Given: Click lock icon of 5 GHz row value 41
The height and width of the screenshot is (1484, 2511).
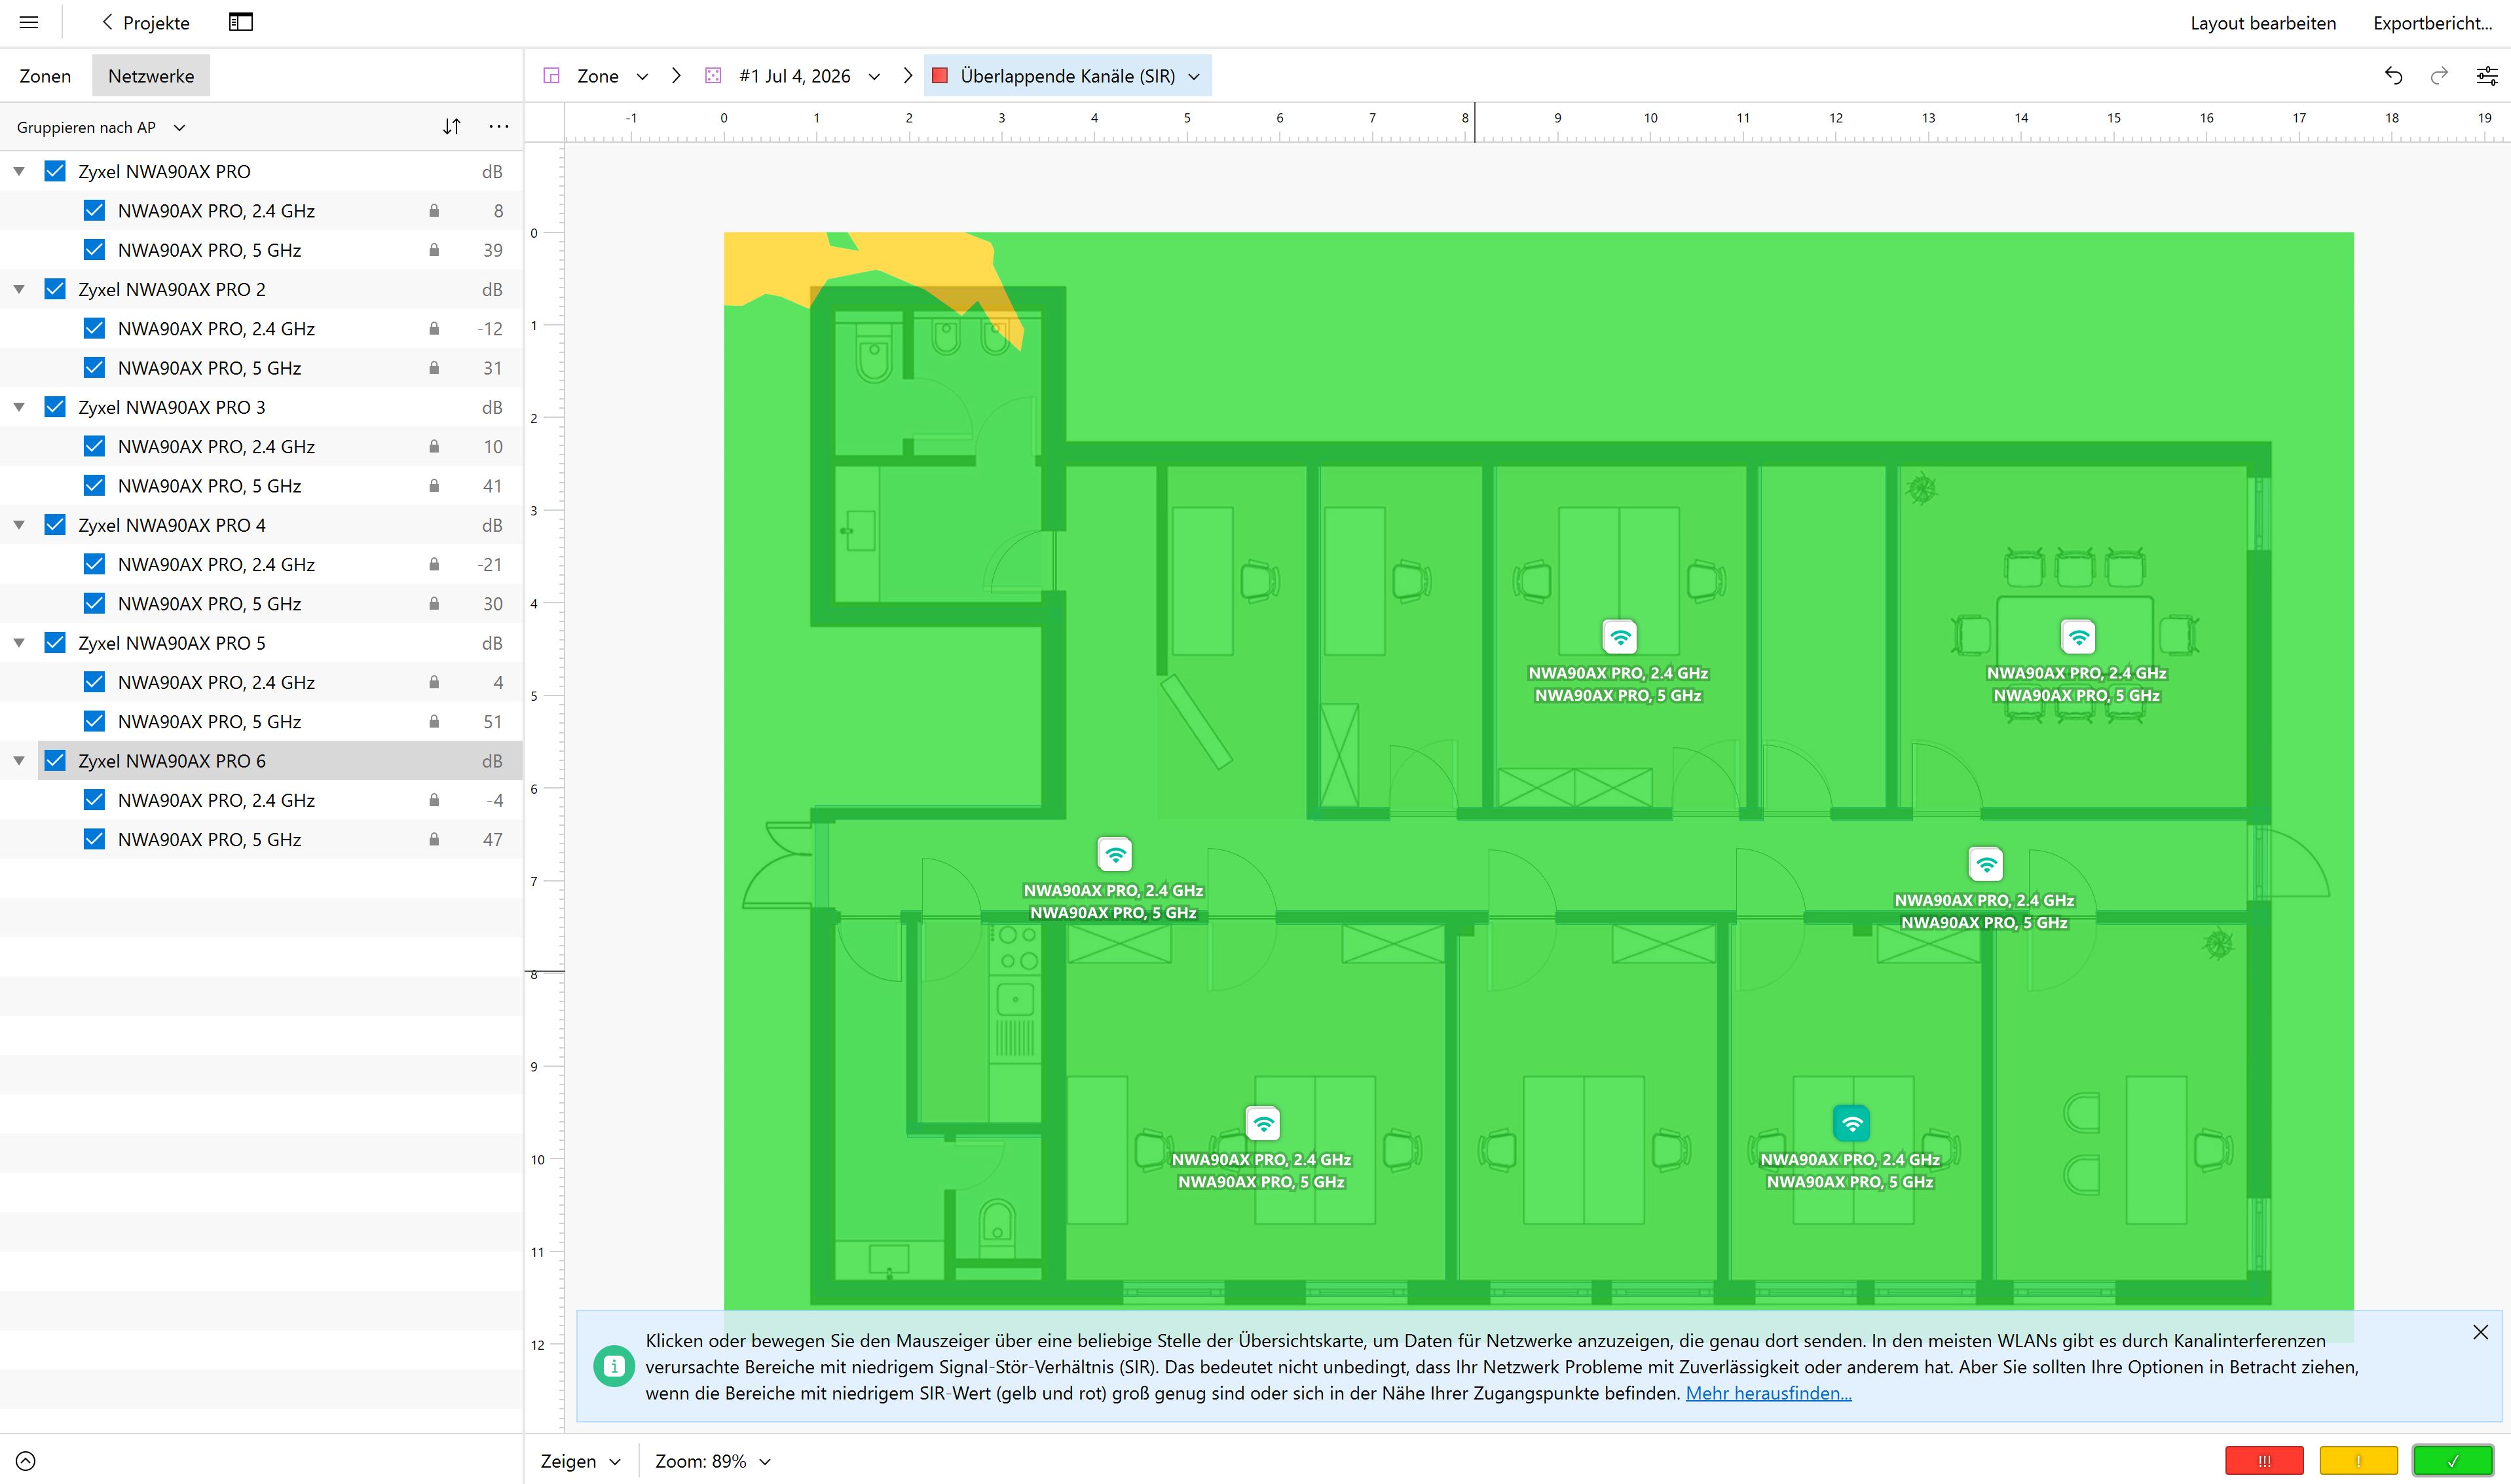Looking at the screenshot, I should 434,486.
